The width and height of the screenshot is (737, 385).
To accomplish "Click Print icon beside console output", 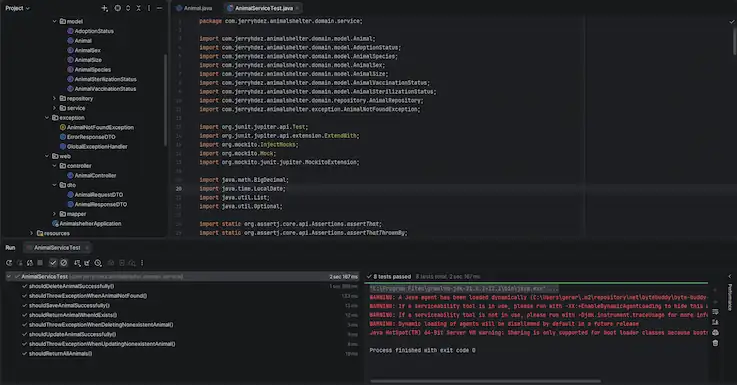I will (715, 332).
